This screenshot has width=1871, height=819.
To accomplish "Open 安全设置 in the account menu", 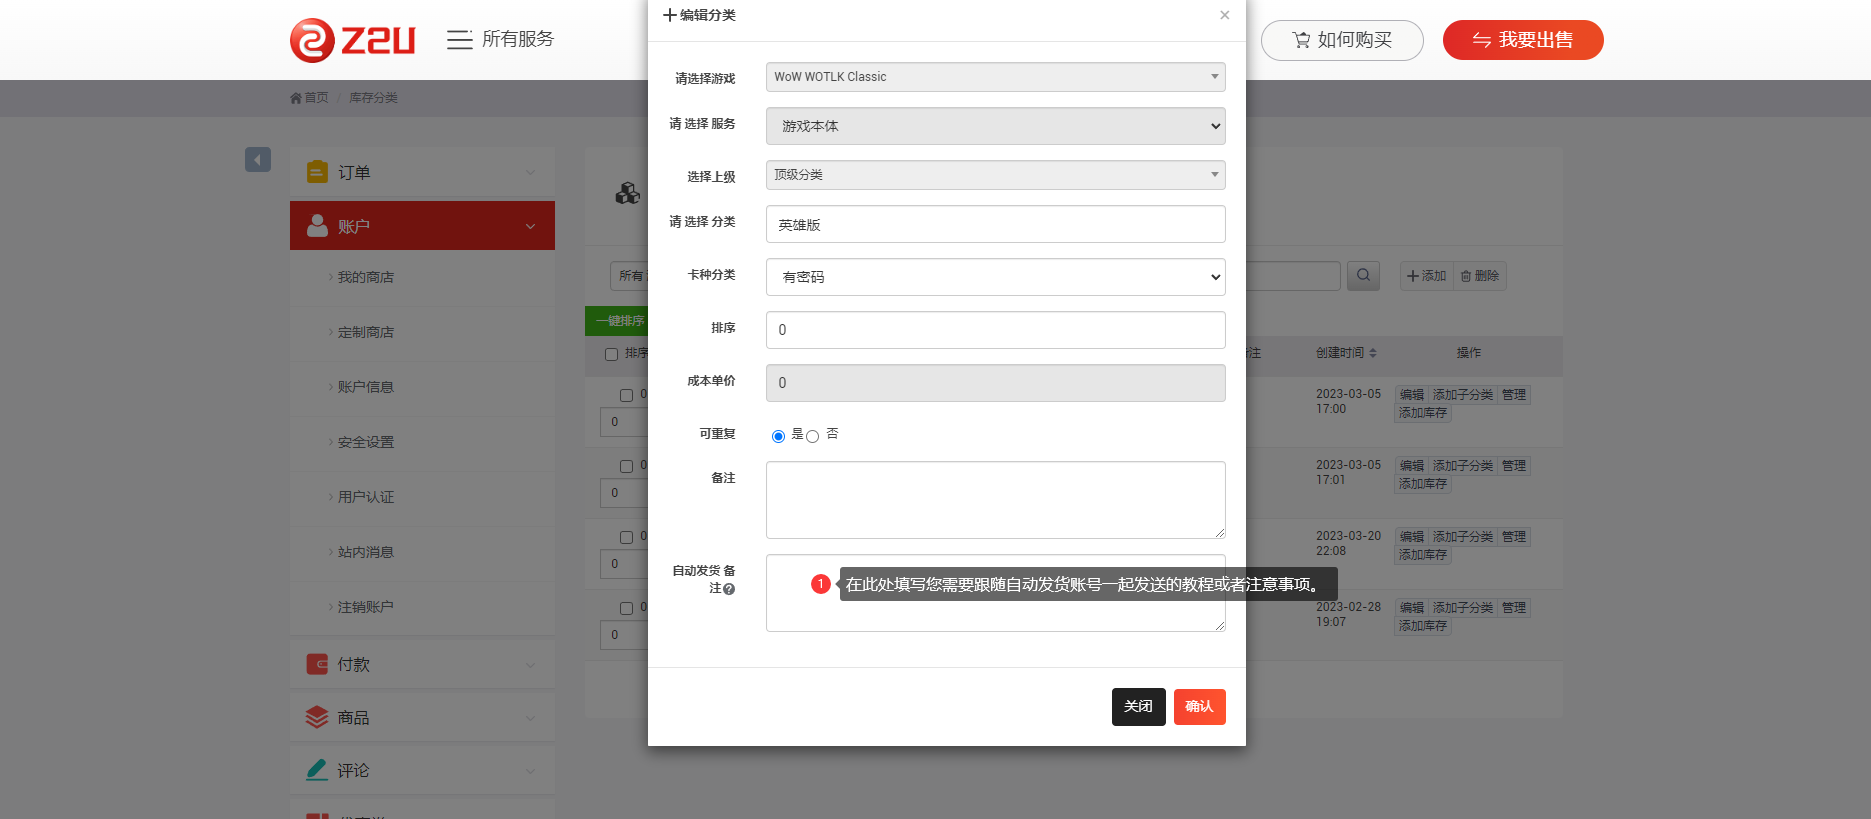I will (365, 442).
